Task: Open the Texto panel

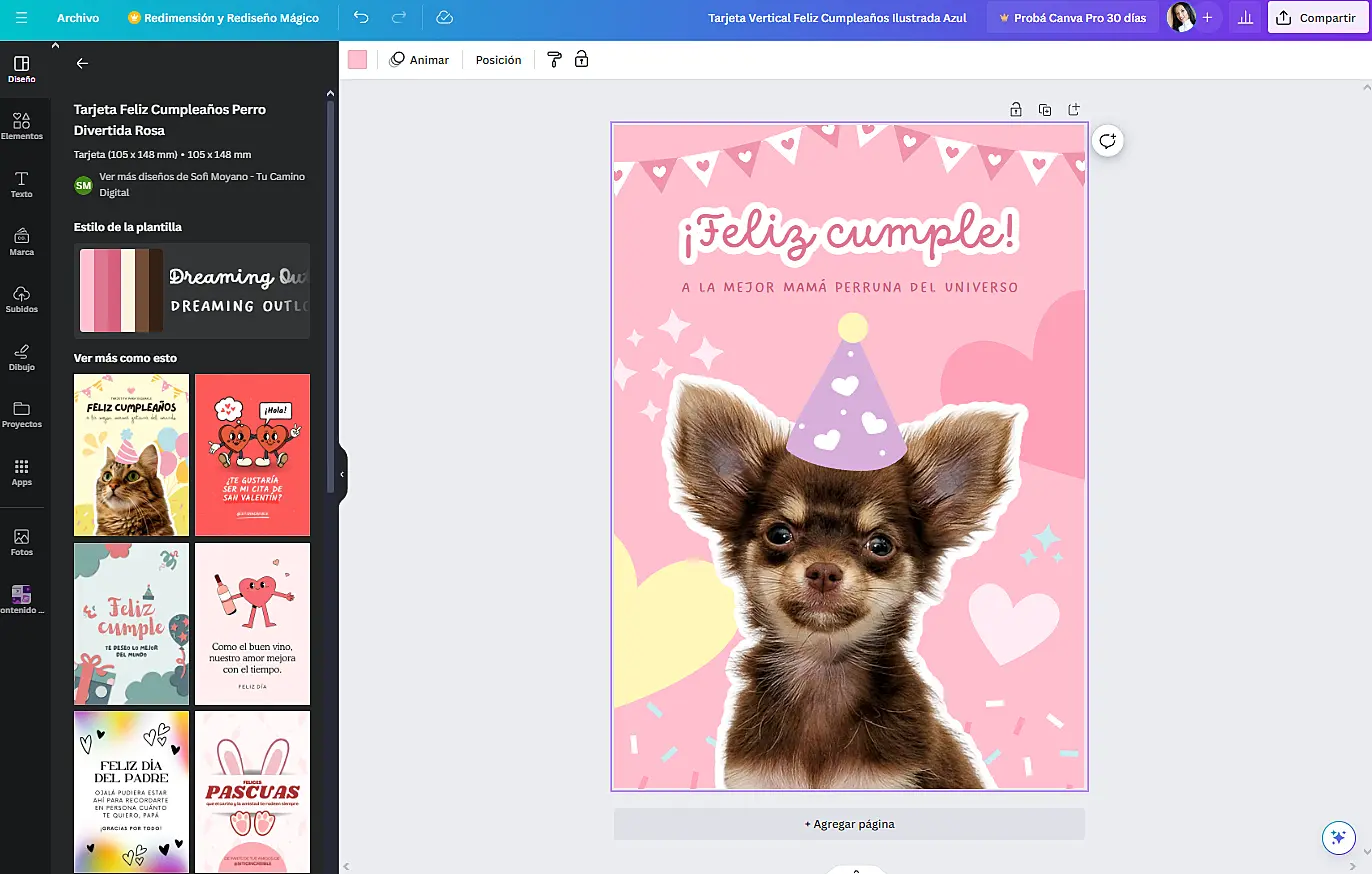Action: point(22,184)
